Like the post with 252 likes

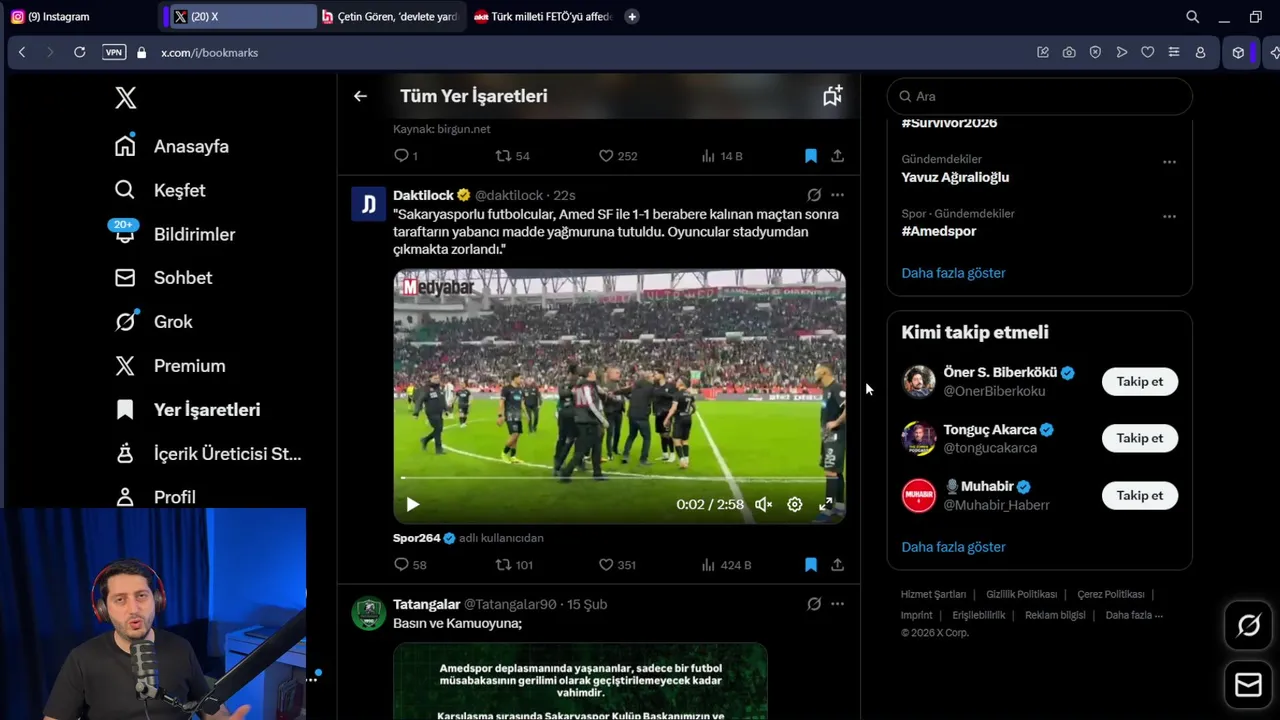[617, 156]
